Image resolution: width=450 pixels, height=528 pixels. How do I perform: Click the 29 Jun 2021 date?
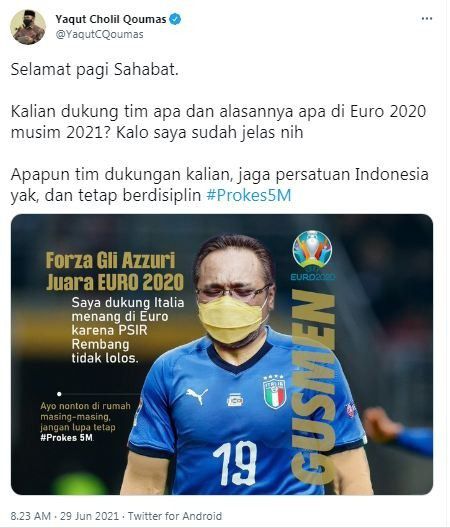tap(90, 516)
